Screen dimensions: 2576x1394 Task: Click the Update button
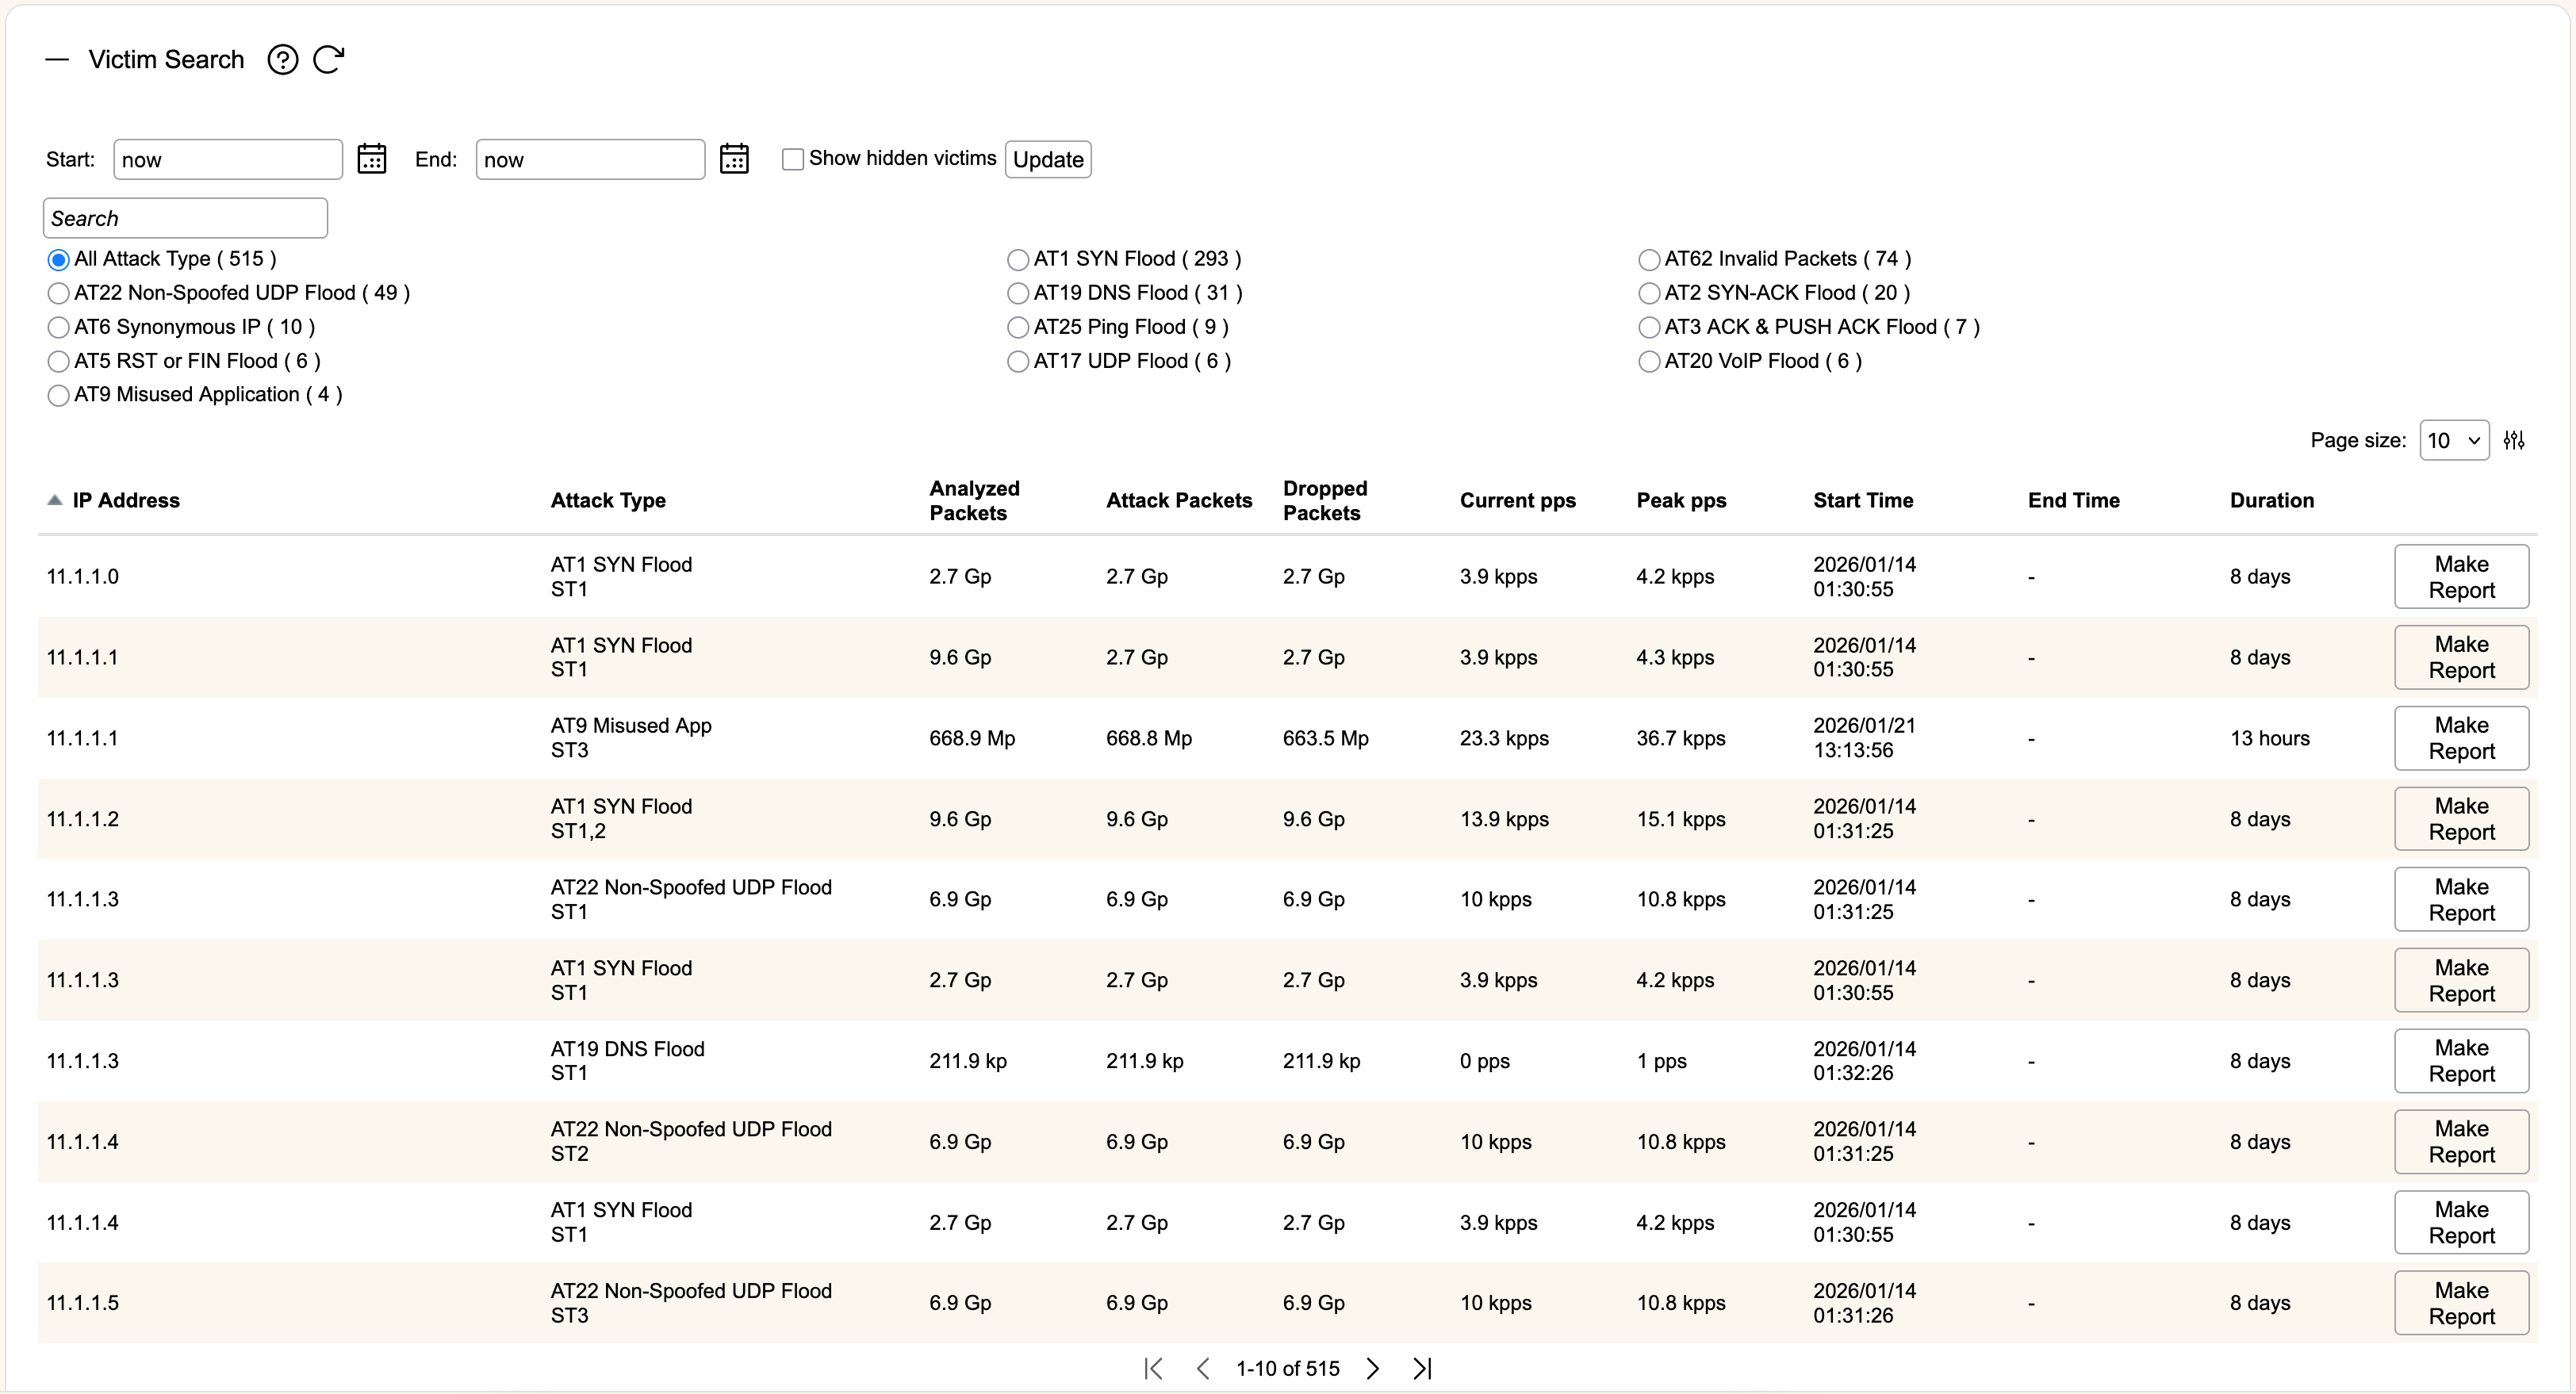(1048, 159)
